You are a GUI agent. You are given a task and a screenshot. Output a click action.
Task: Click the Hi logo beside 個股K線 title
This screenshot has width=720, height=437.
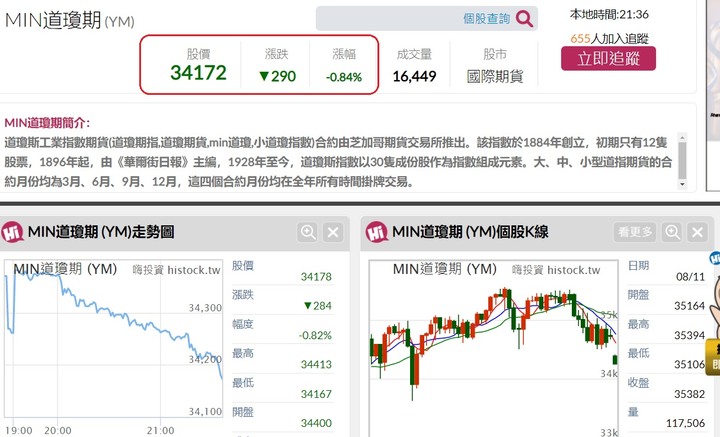[377, 232]
